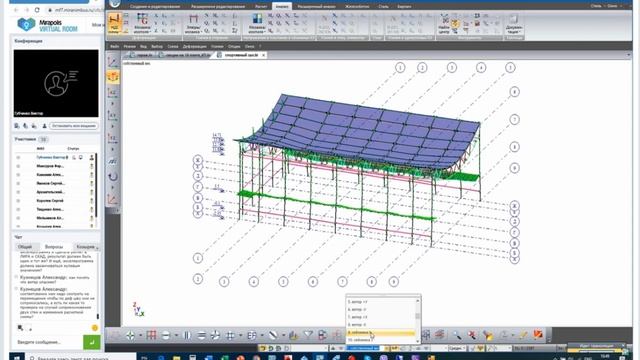This screenshot has height=360, width=640.
Task: Open the Деформации menu
Action: tap(194, 47)
